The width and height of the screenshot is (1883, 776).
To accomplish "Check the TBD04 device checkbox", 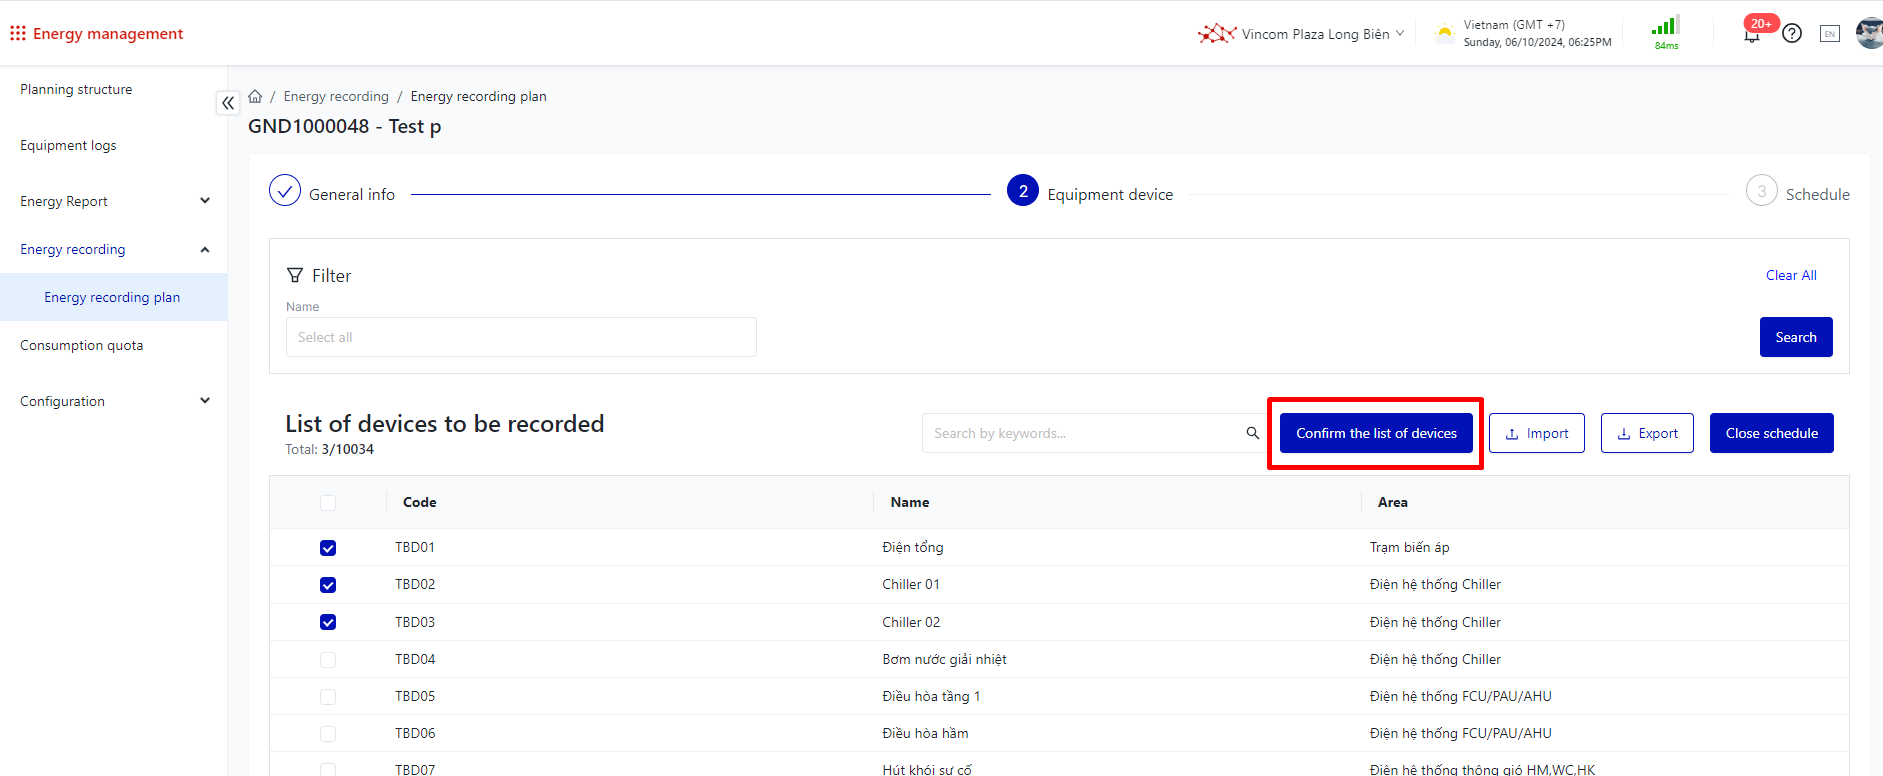I will tap(328, 660).
